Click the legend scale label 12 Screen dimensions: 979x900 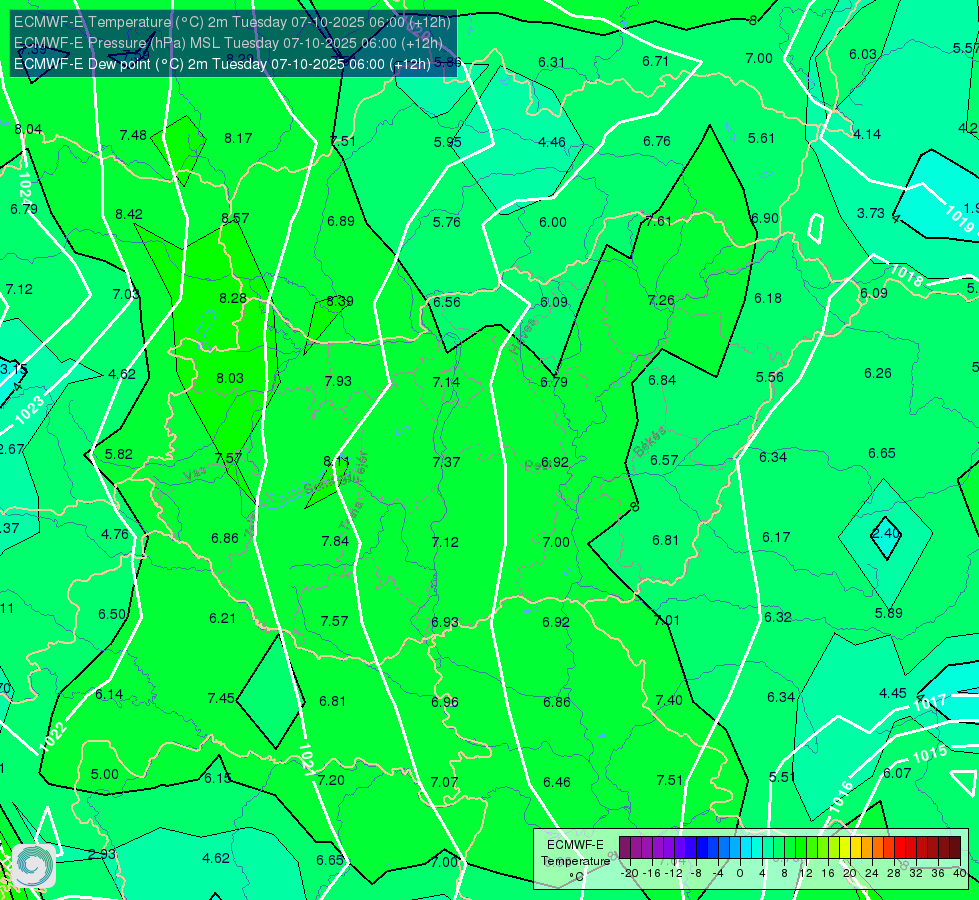click(806, 873)
